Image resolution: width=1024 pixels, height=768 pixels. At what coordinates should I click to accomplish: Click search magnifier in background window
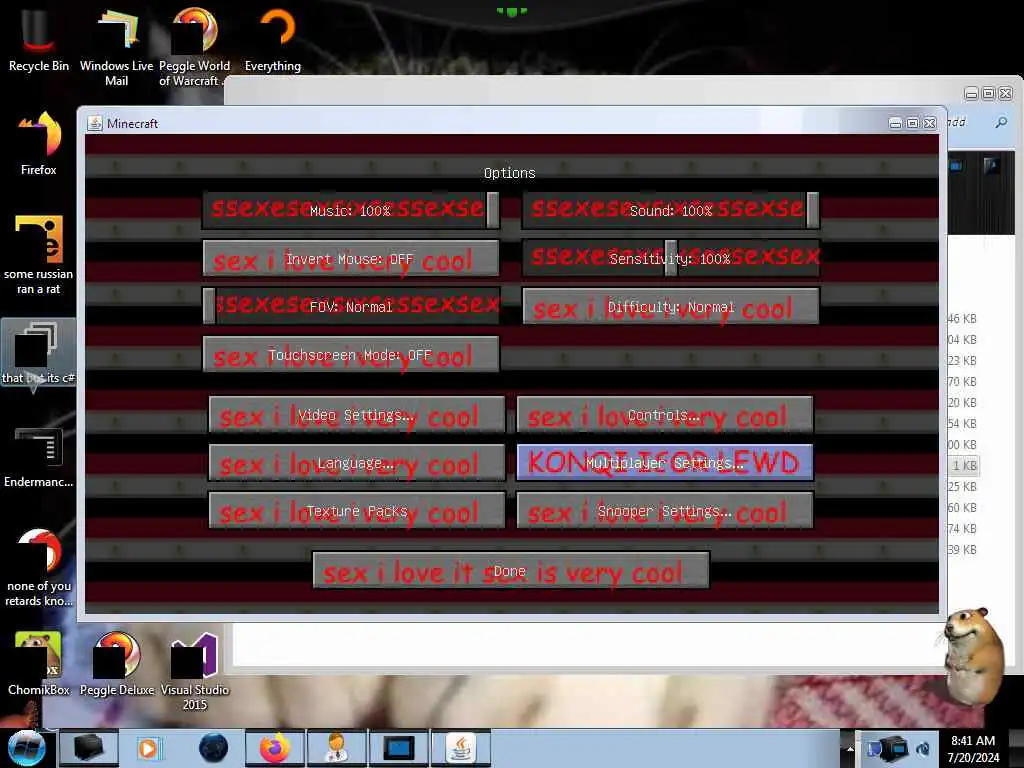point(1001,122)
